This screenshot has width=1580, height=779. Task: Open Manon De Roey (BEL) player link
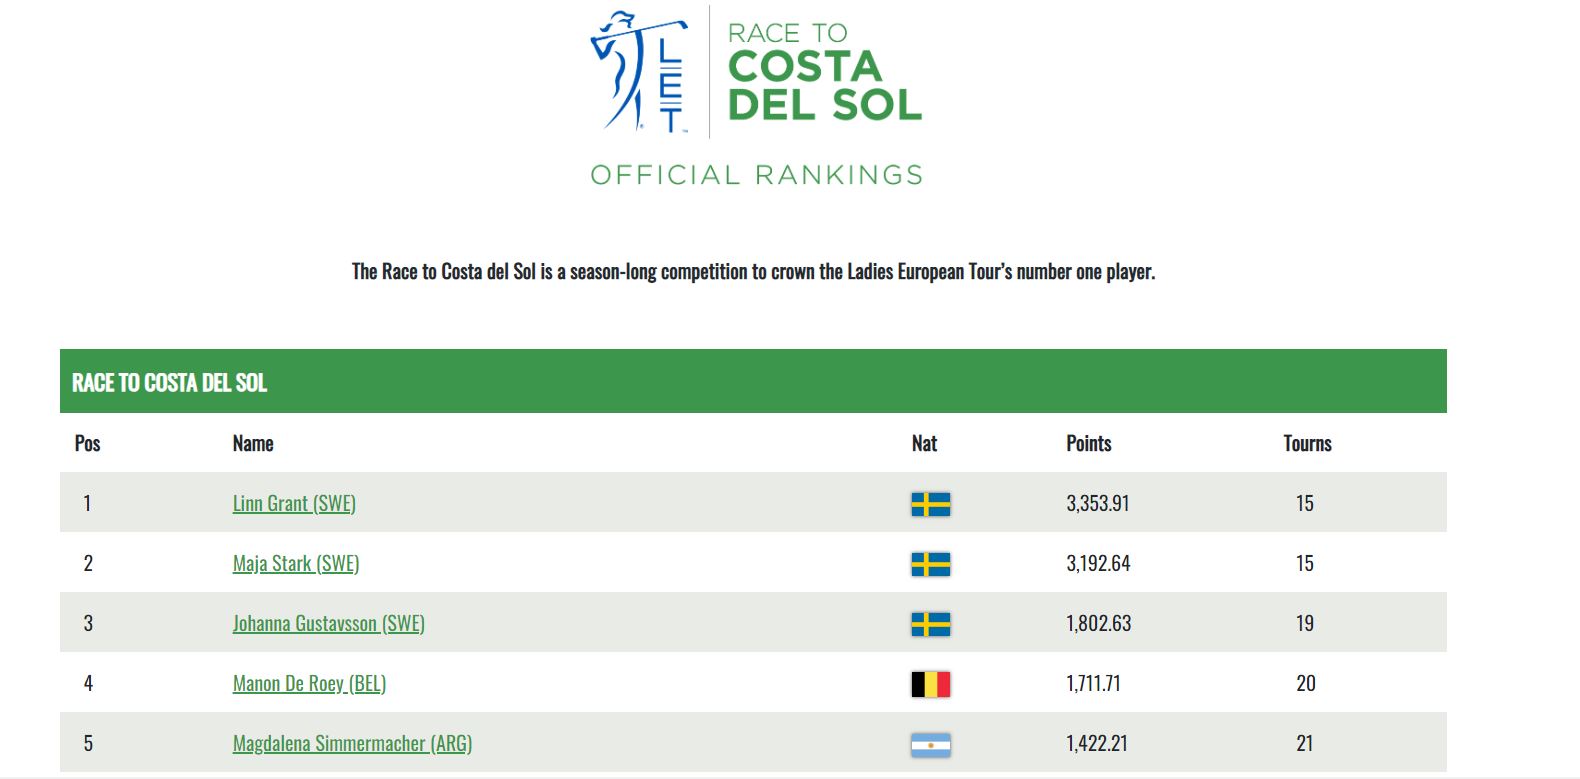tap(309, 683)
